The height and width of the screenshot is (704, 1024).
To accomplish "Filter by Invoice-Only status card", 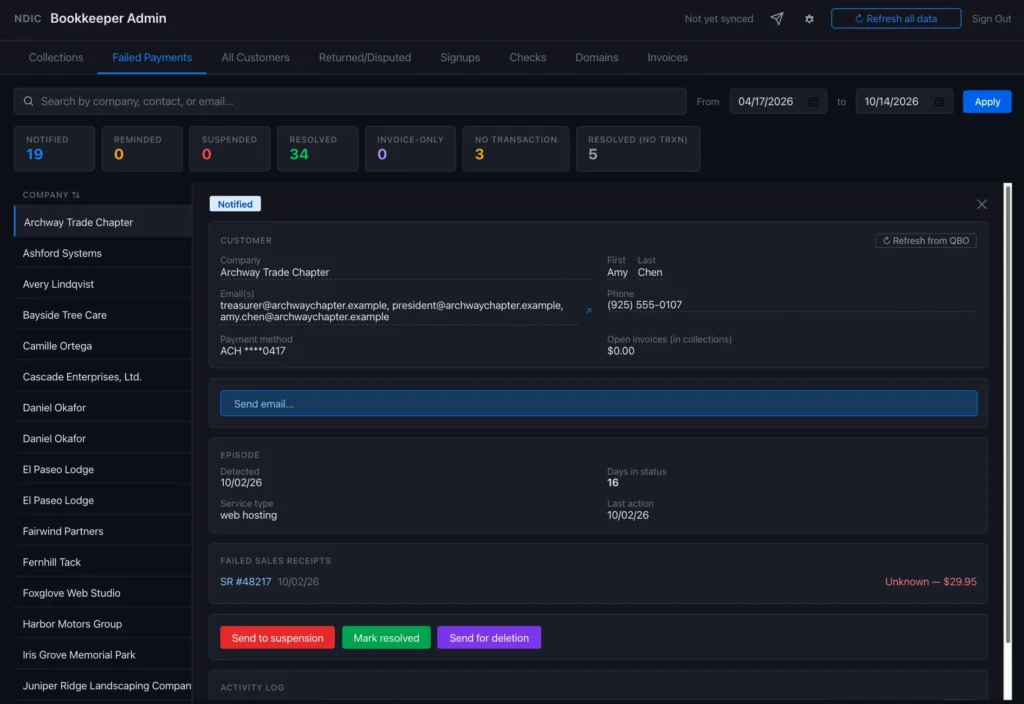I will 410,148.
